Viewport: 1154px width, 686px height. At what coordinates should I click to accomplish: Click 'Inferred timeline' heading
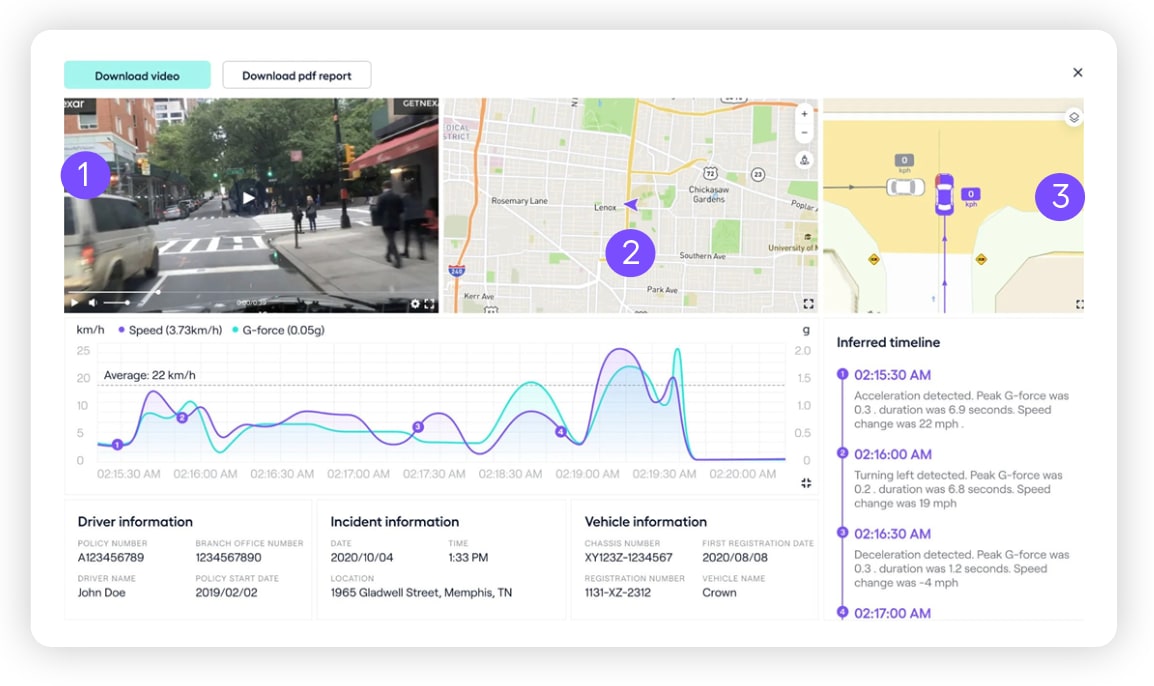(888, 342)
